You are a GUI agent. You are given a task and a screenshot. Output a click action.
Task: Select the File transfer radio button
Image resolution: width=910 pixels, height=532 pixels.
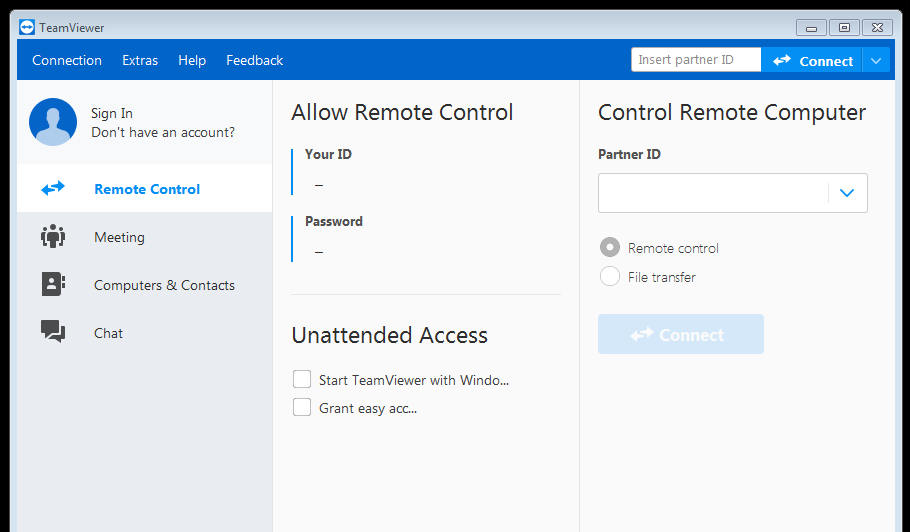tap(609, 276)
